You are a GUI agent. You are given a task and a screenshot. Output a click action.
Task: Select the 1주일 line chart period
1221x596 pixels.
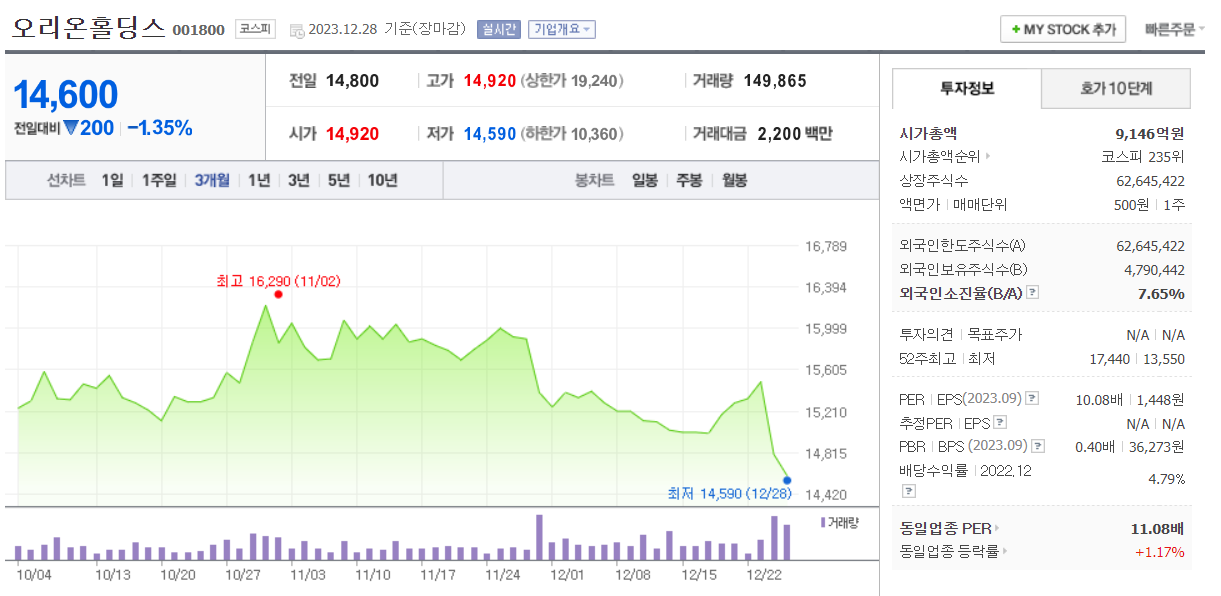coord(158,180)
